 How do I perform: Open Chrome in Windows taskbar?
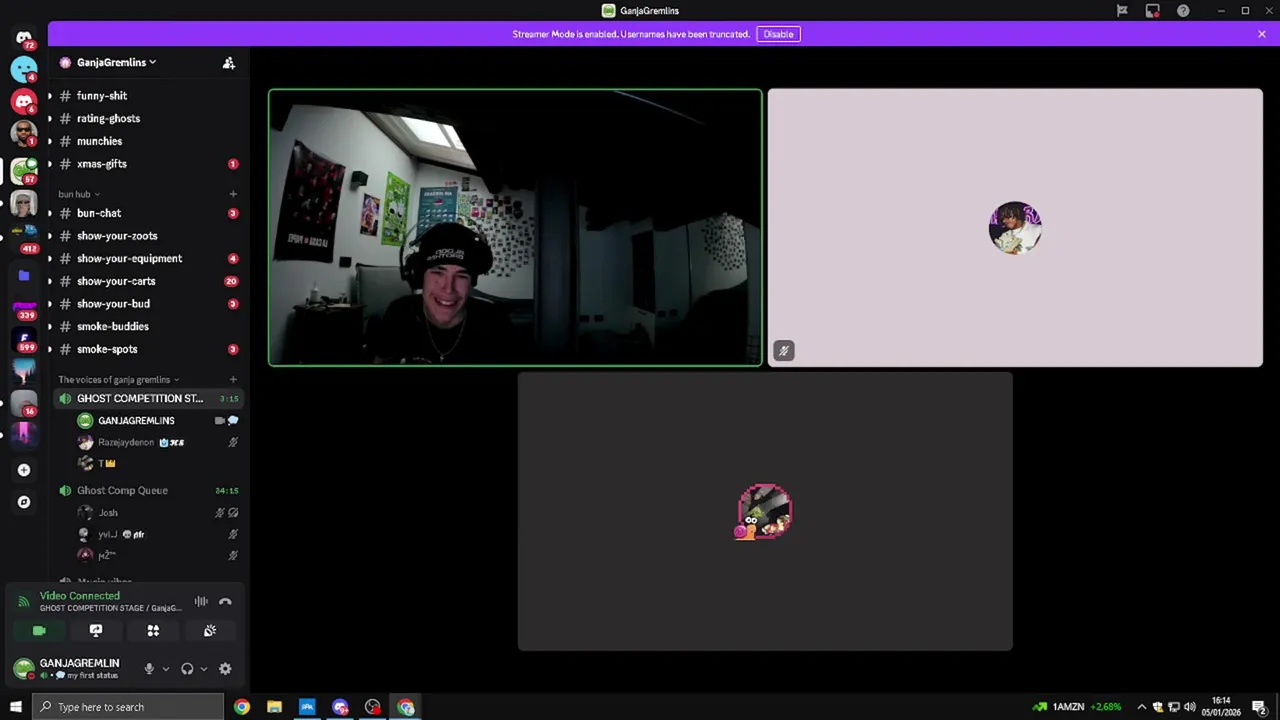[x=242, y=707]
